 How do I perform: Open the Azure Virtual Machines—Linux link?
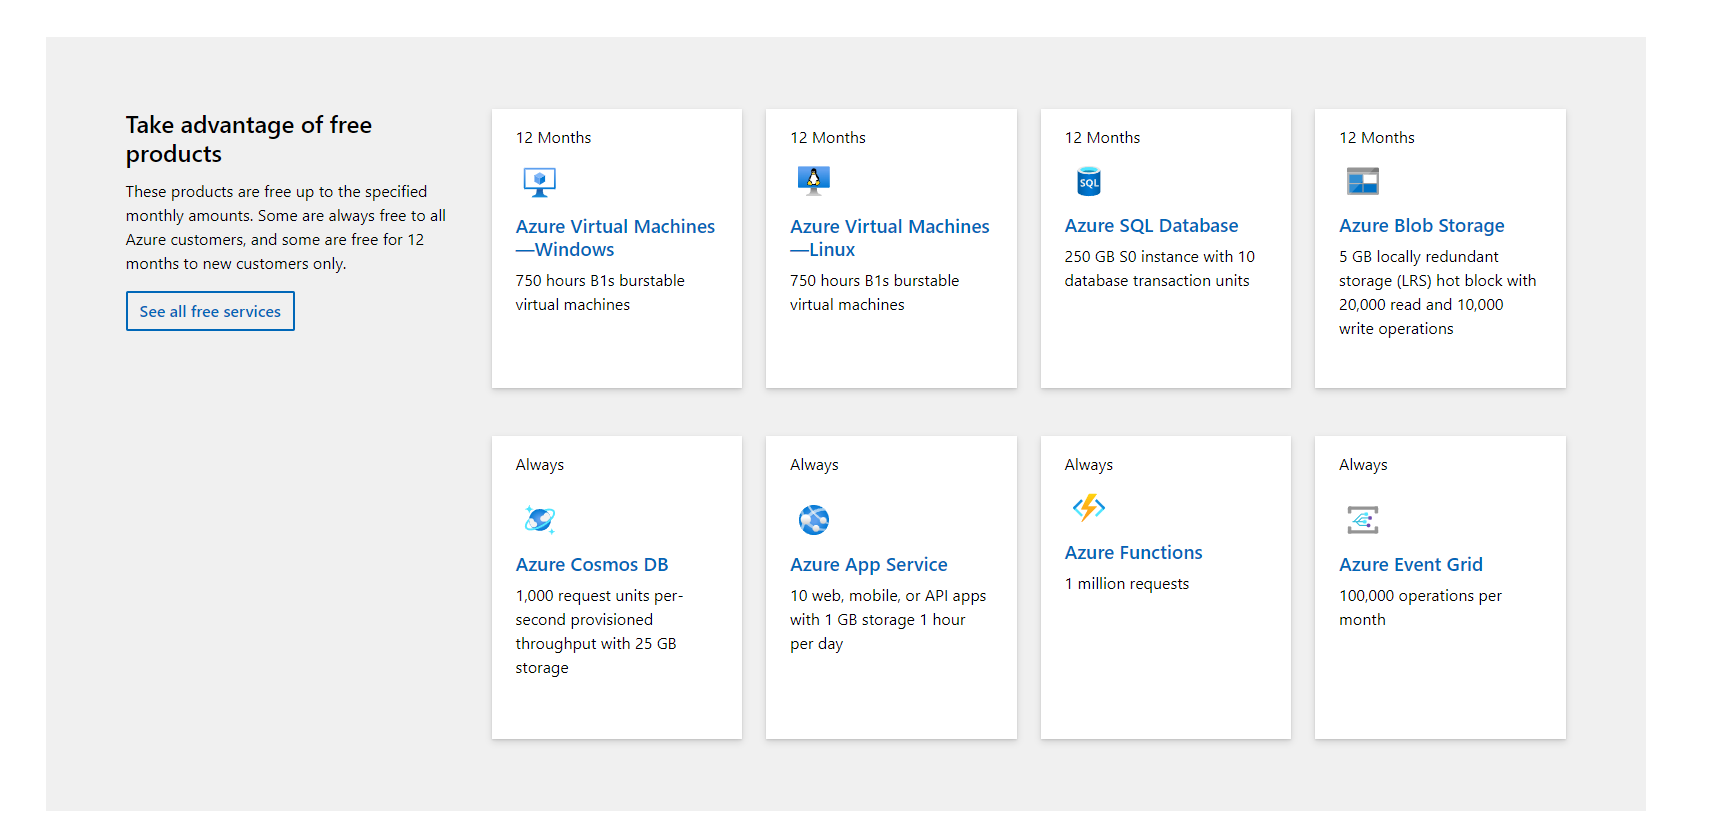click(x=889, y=238)
